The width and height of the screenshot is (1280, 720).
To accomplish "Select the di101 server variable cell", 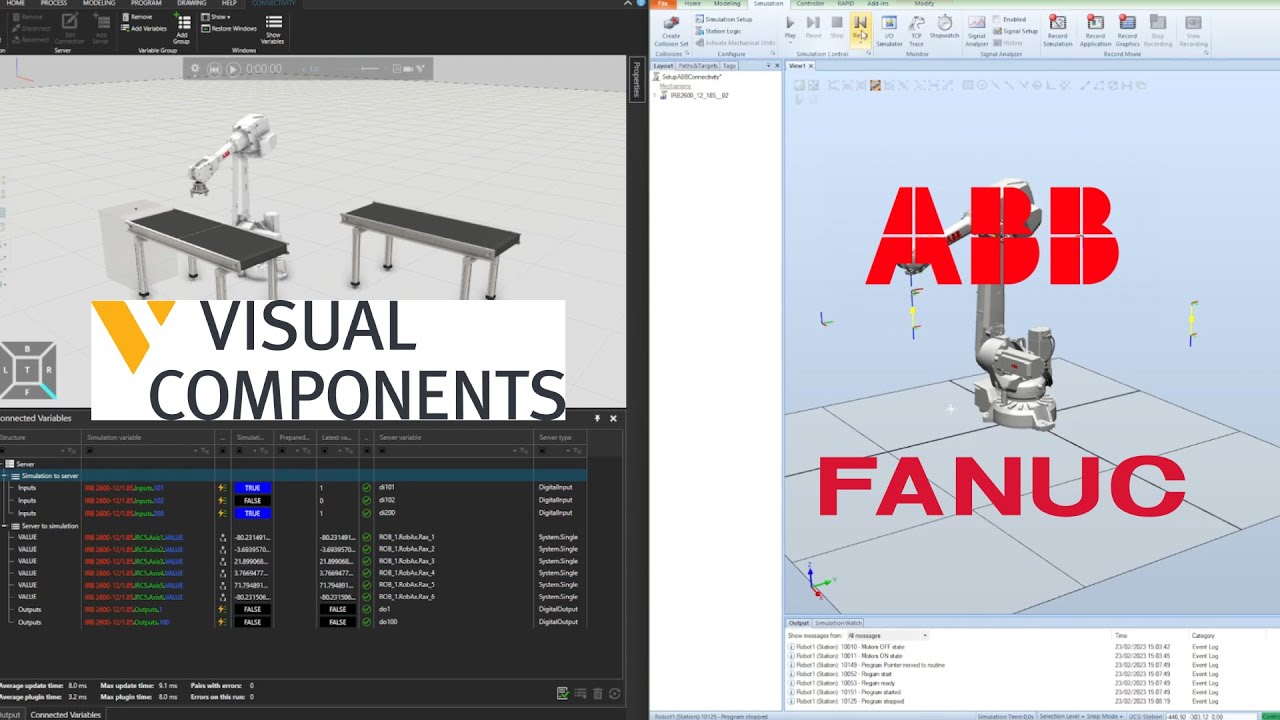I will click(455, 488).
